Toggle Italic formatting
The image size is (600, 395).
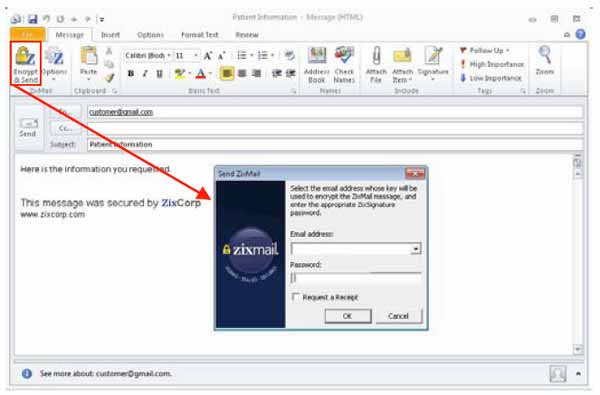(x=145, y=73)
